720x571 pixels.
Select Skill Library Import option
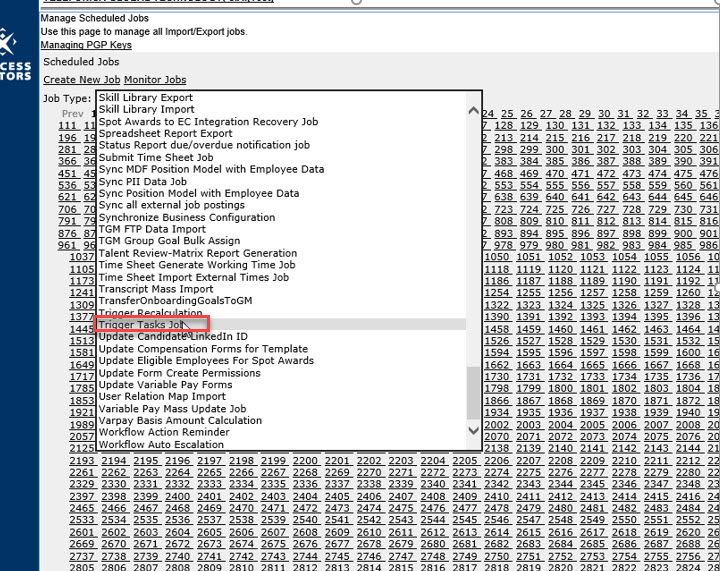[x=146, y=109]
